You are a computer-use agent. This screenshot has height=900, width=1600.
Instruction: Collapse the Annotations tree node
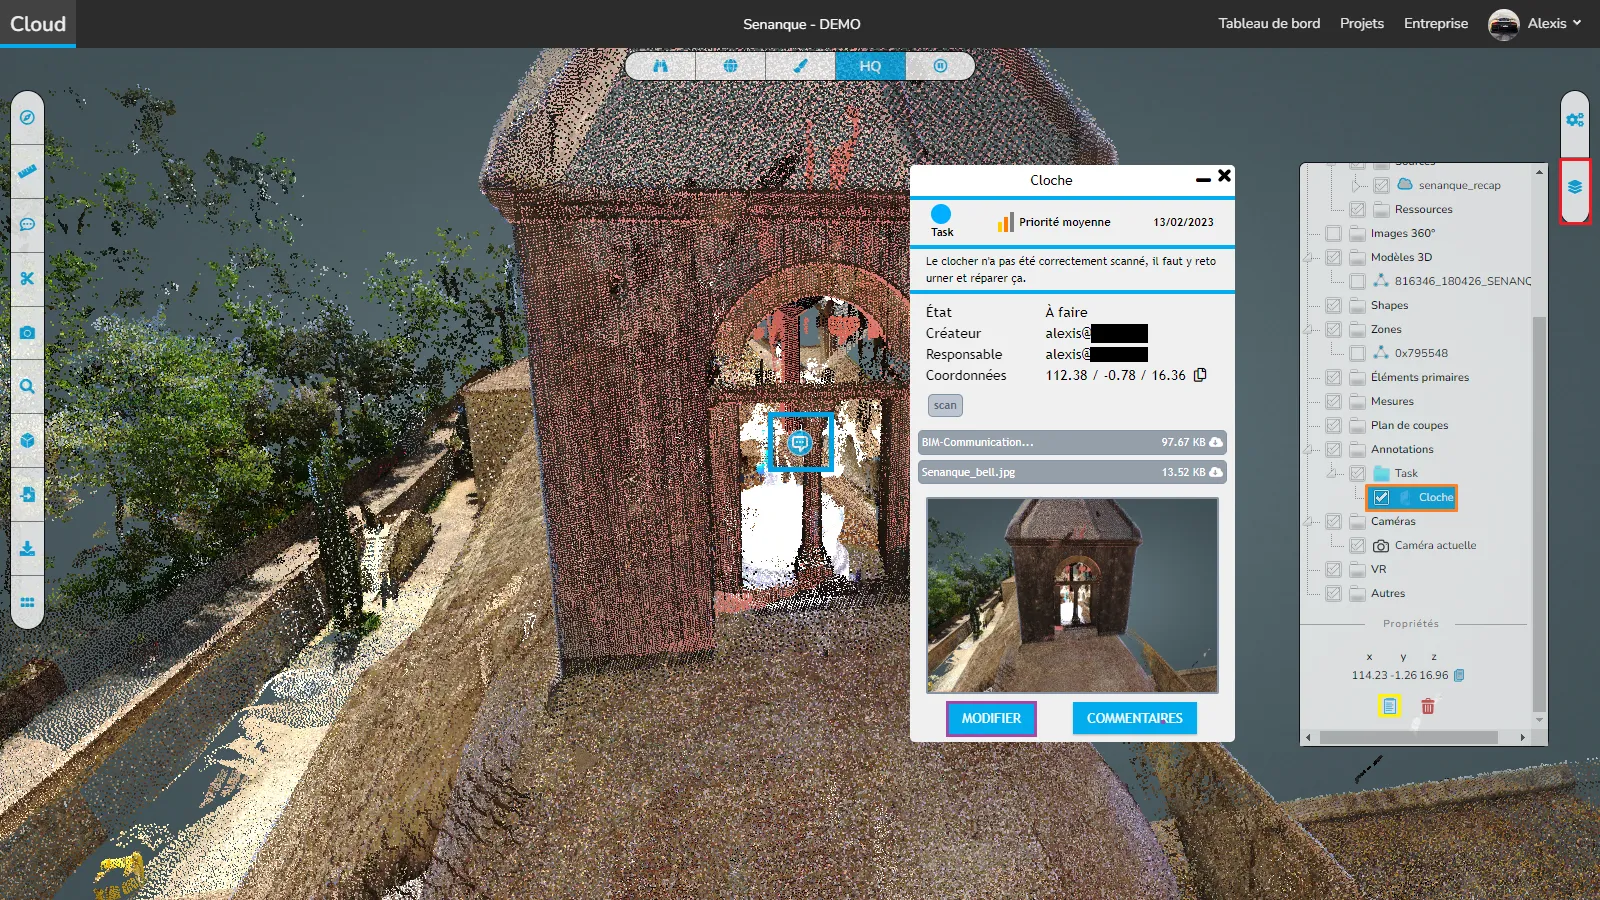coord(1308,450)
